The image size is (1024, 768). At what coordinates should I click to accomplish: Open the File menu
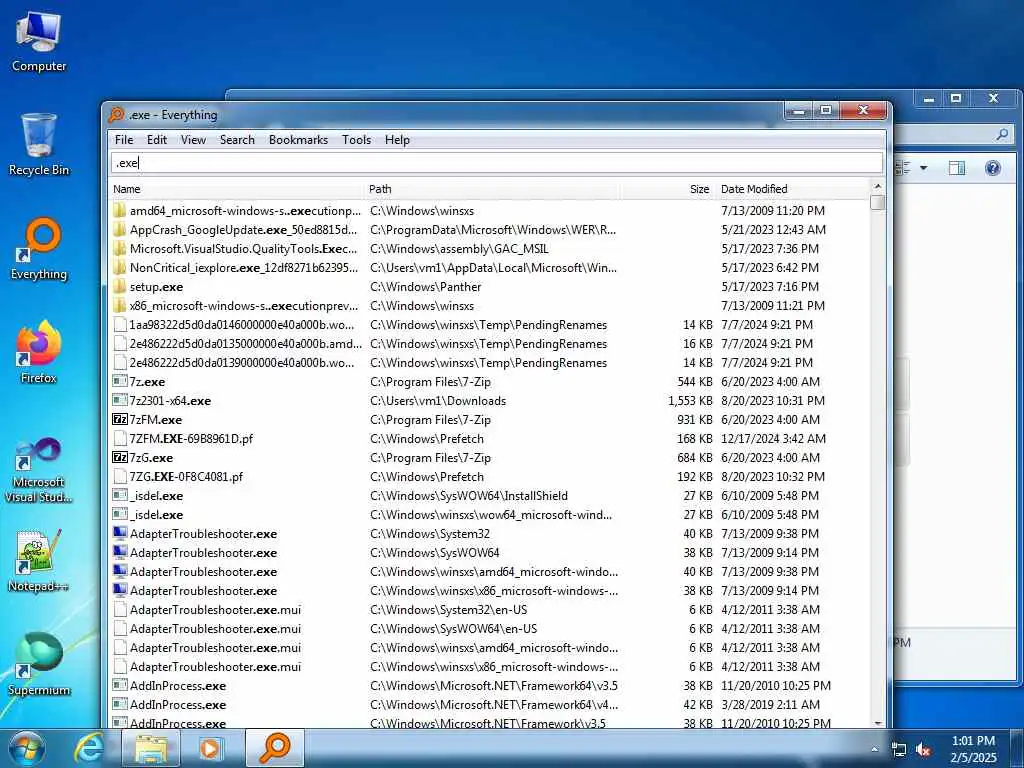click(x=123, y=140)
